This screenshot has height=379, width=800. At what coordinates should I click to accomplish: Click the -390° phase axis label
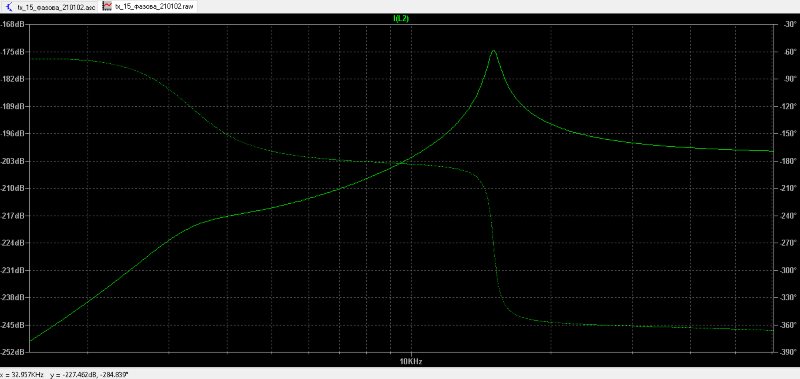point(786,352)
